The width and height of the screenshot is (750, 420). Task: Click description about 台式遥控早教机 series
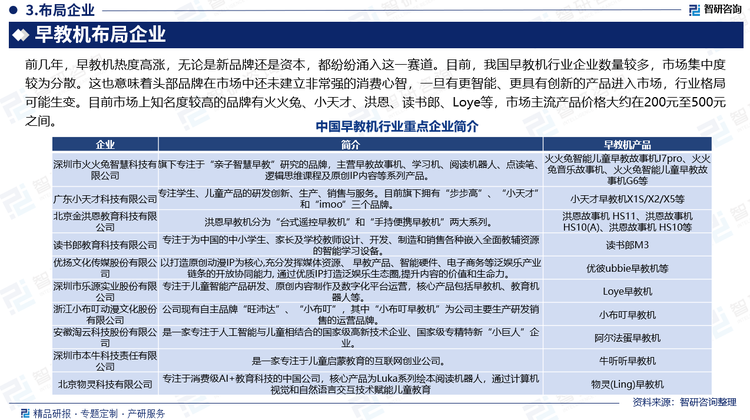[x=351, y=221]
